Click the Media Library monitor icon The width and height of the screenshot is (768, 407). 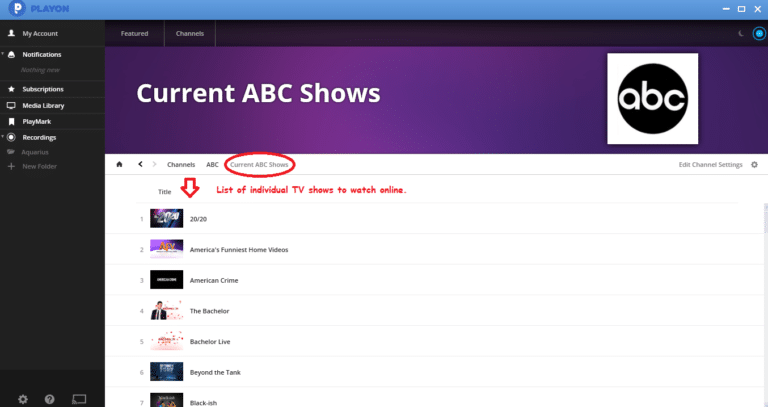coord(11,105)
